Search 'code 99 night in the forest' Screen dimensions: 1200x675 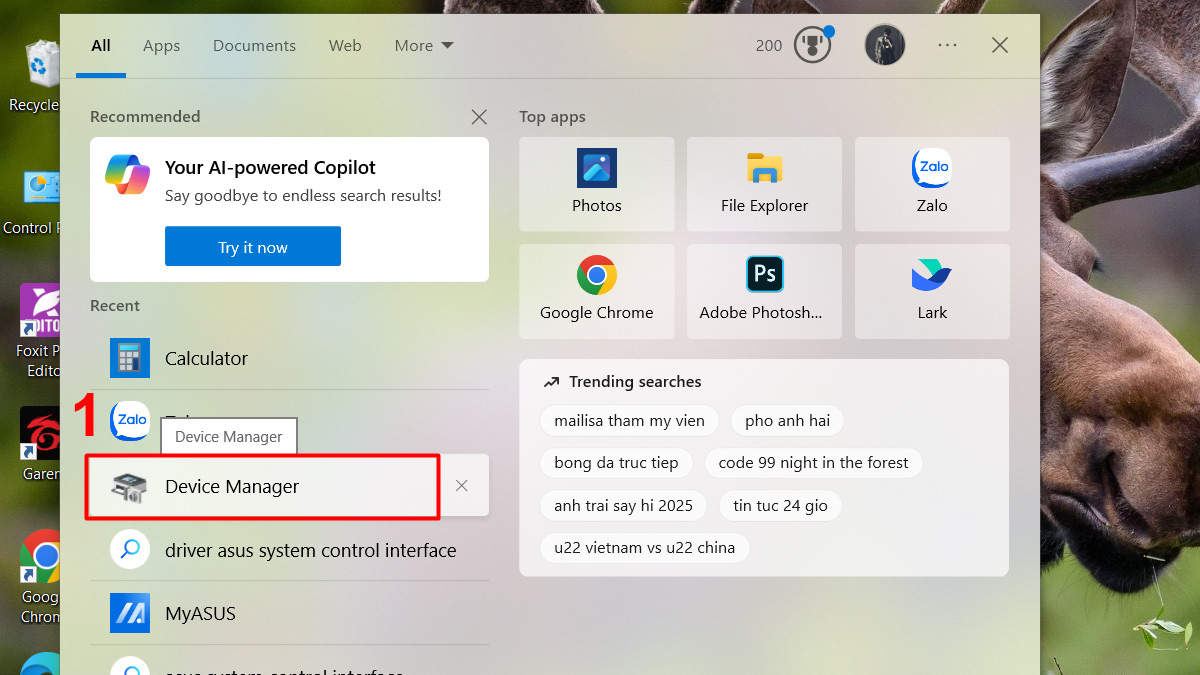pyautogui.click(x=813, y=463)
